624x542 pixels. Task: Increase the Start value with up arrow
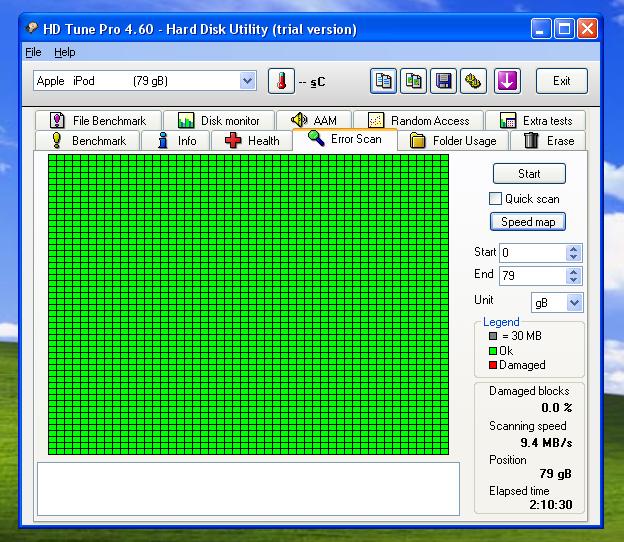click(573, 249)
